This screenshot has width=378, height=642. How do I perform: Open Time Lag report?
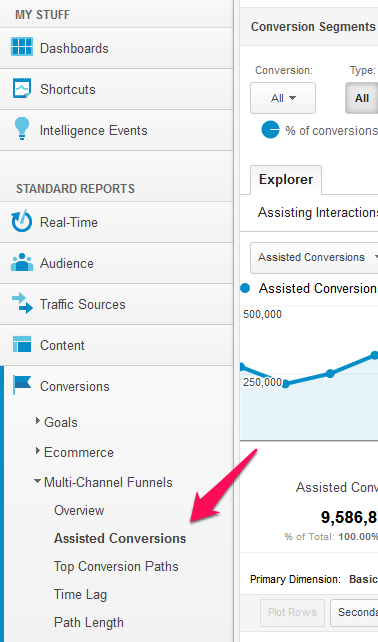tap(80, 595)
